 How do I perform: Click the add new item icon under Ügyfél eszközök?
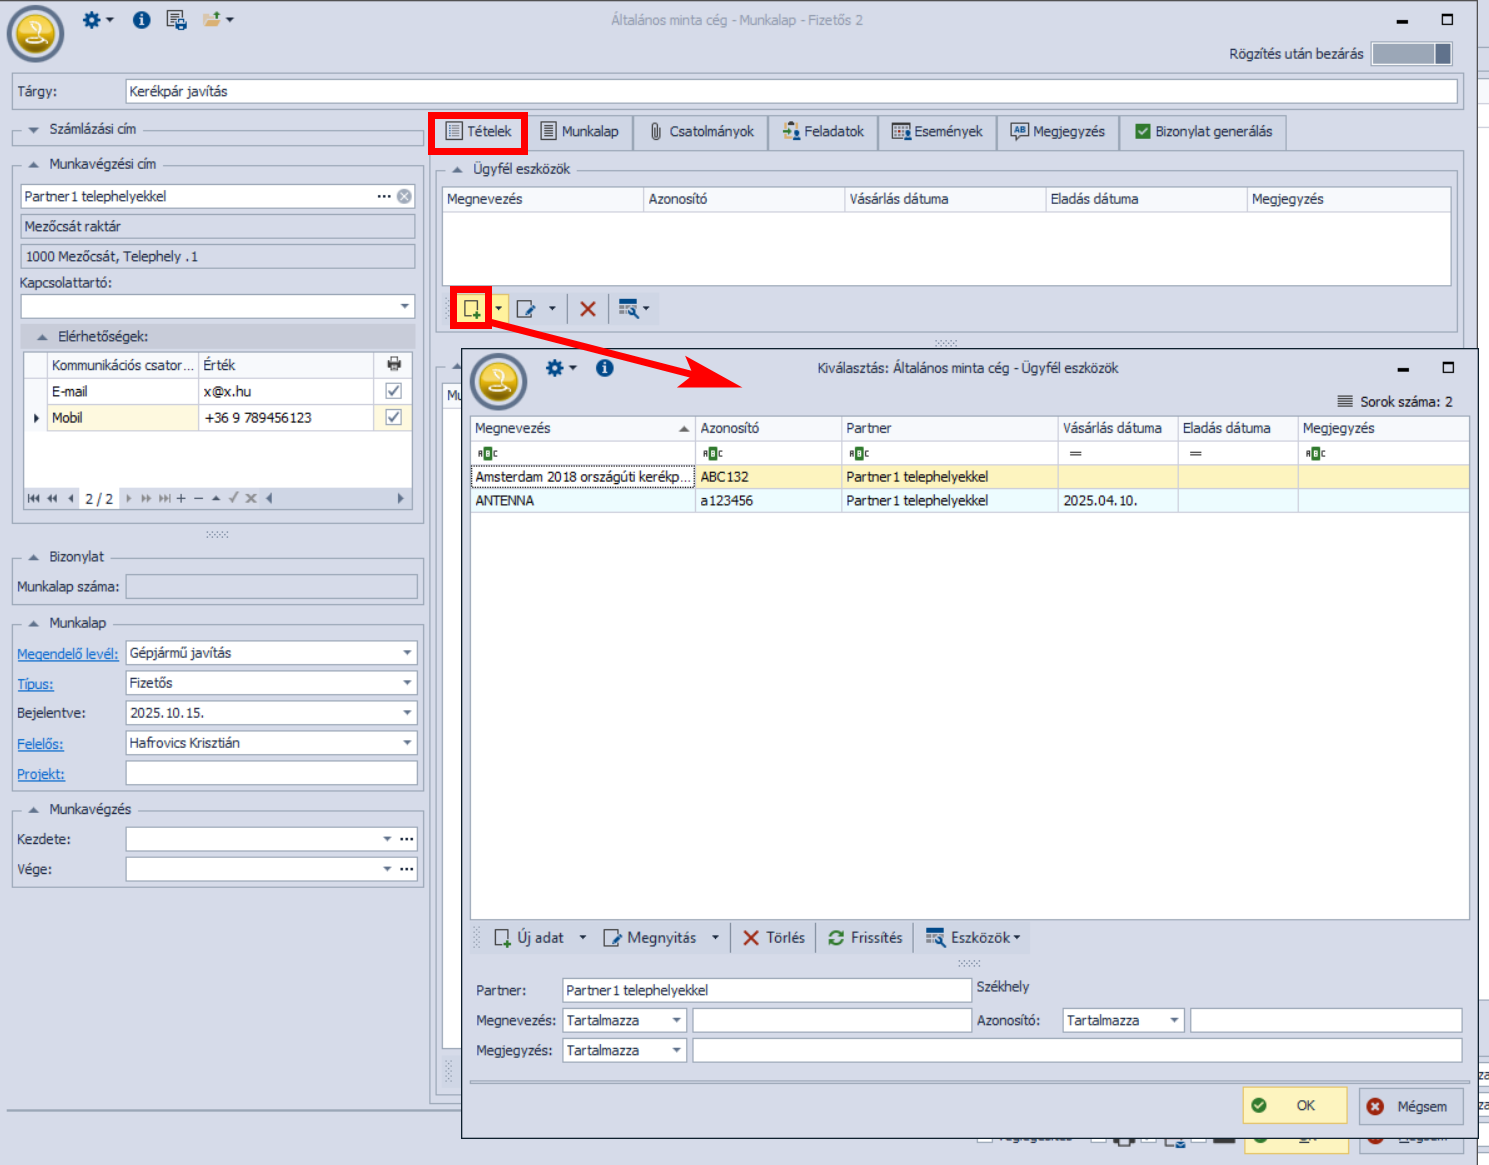pyautogui.click(x=472, y=309)
